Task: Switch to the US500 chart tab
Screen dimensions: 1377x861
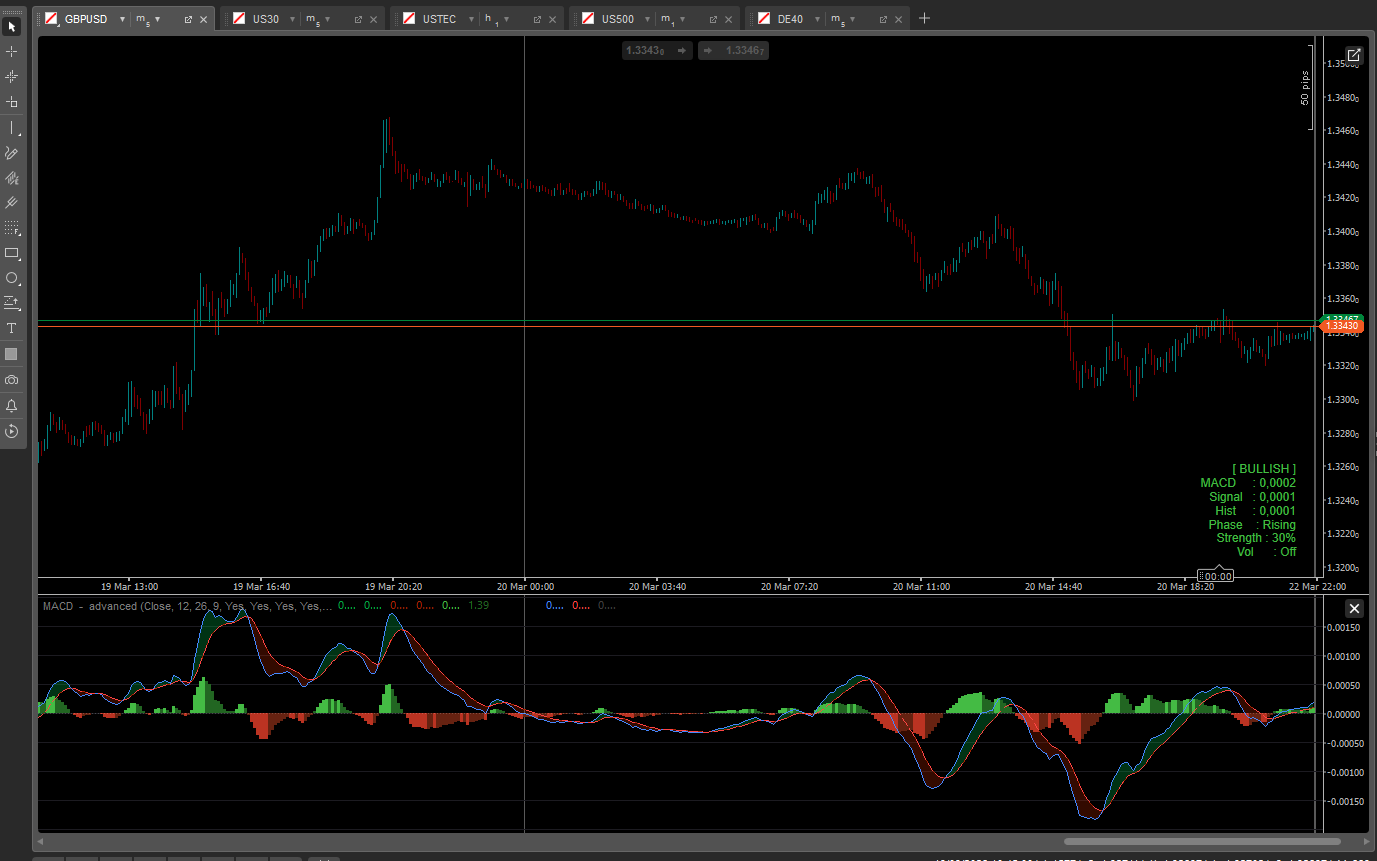Action: (x=617, y=19)
